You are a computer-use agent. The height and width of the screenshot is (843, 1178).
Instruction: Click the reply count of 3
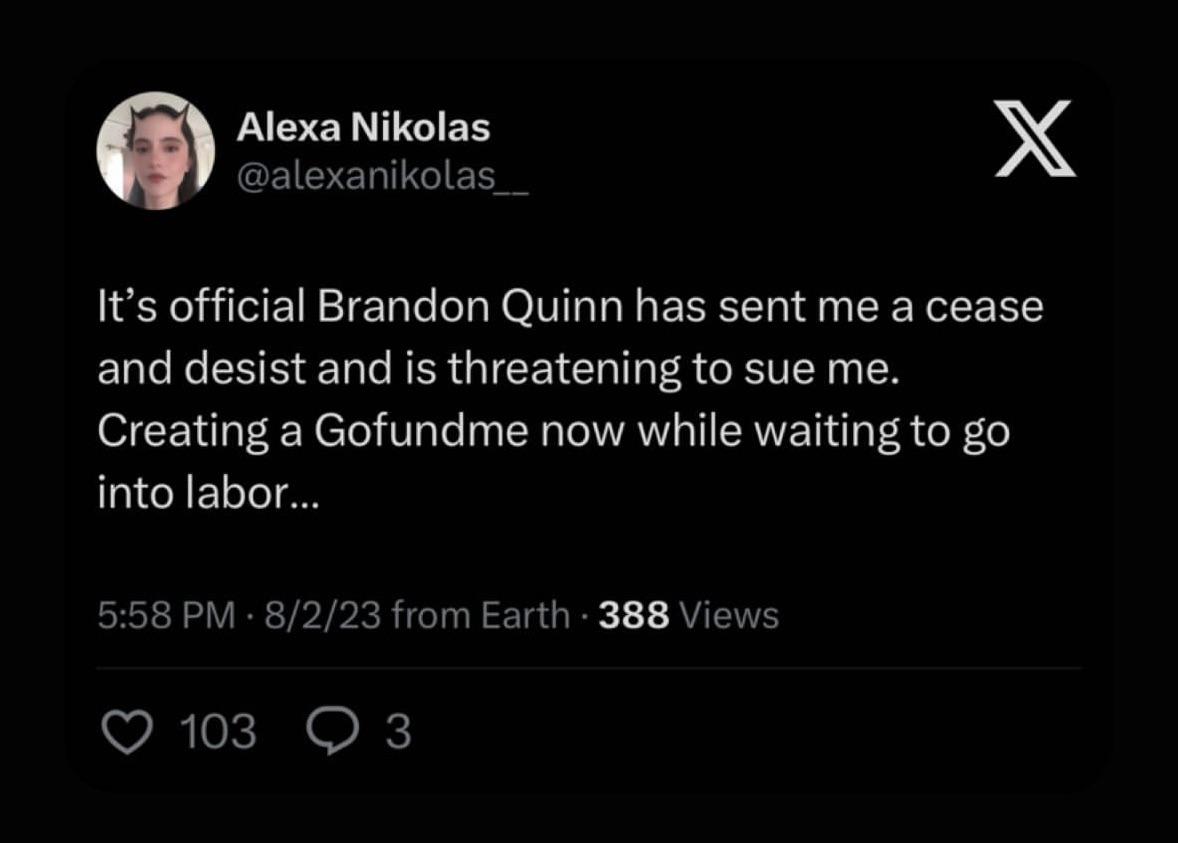pyautogui.click(x=397, y=732)
